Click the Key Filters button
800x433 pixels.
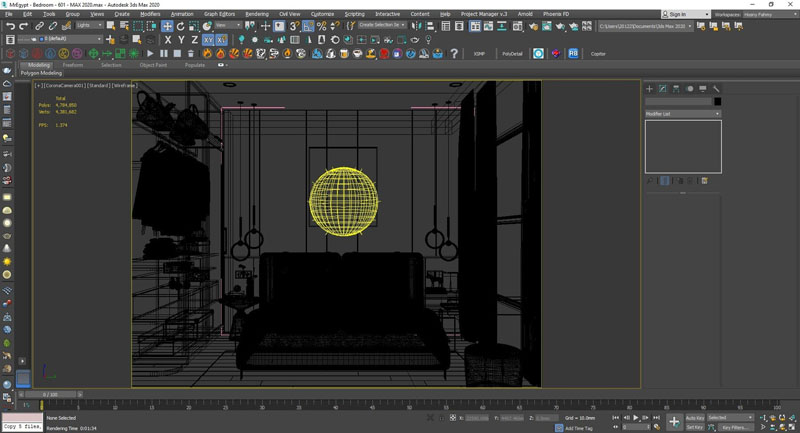734,427
